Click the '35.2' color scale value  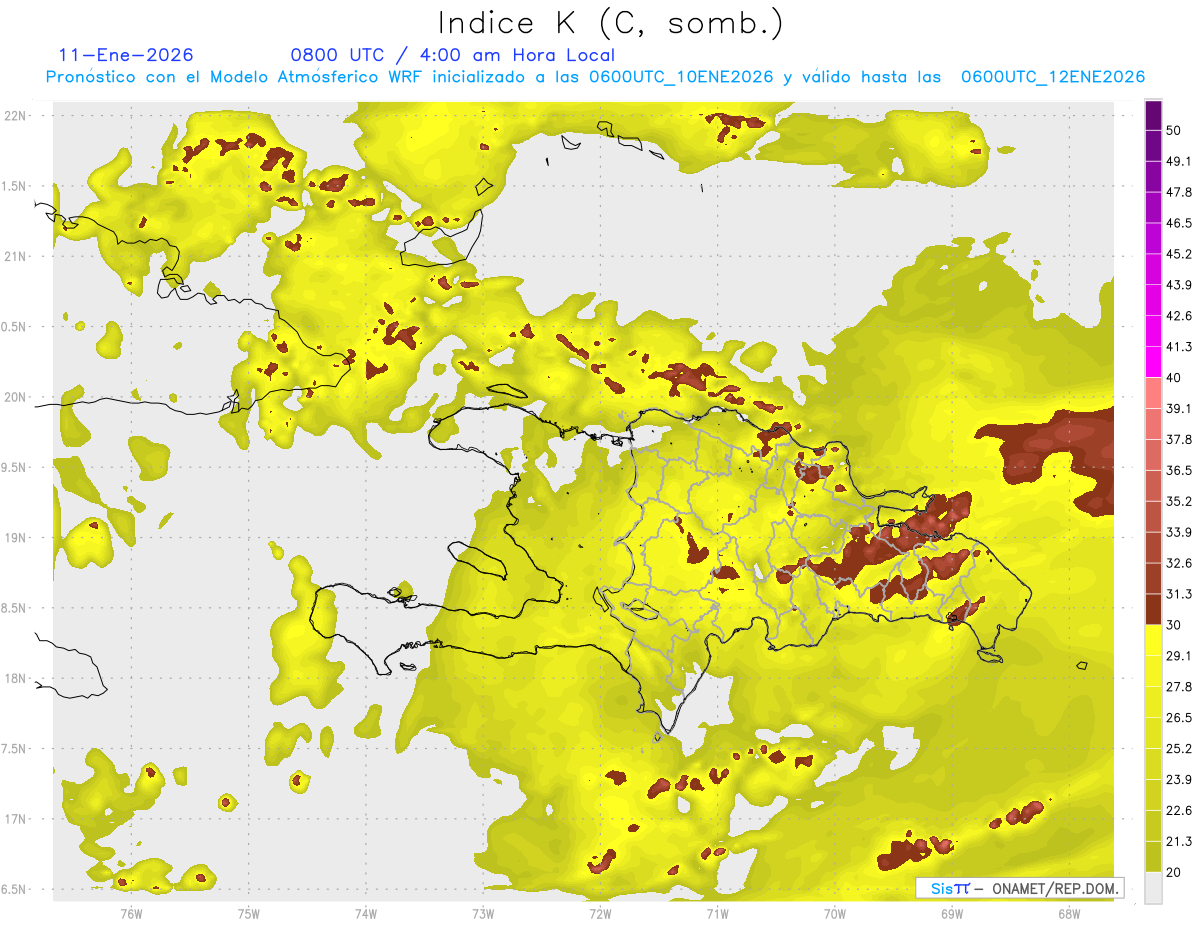tap(1179, 501)
